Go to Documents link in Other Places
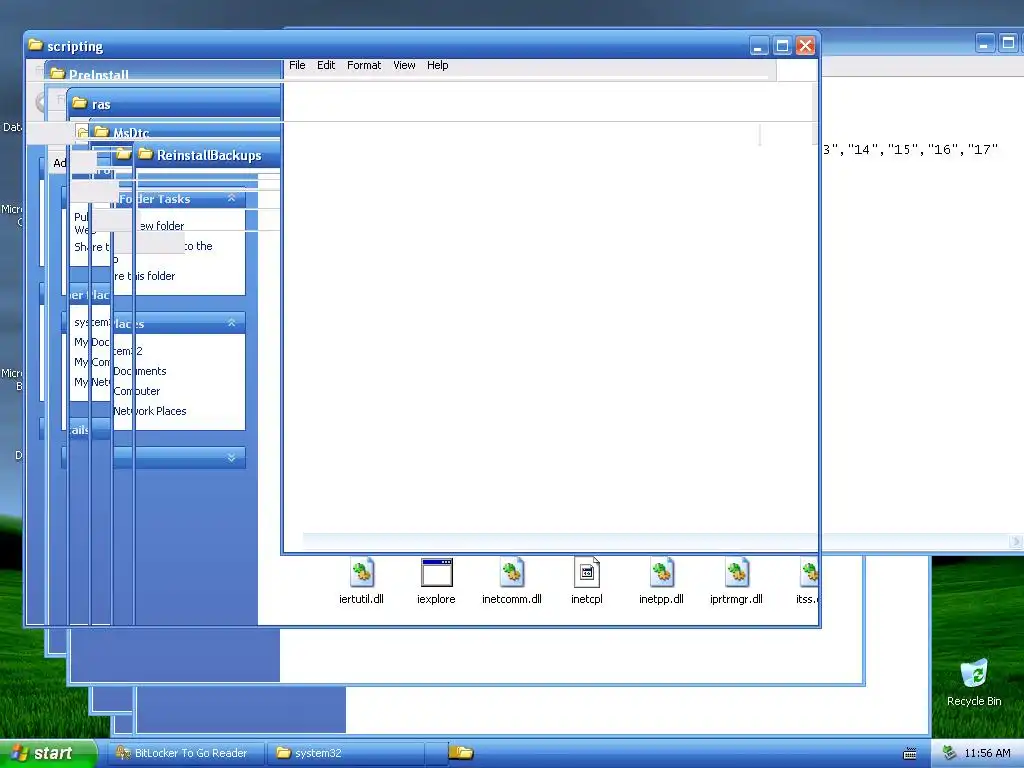 140,371
